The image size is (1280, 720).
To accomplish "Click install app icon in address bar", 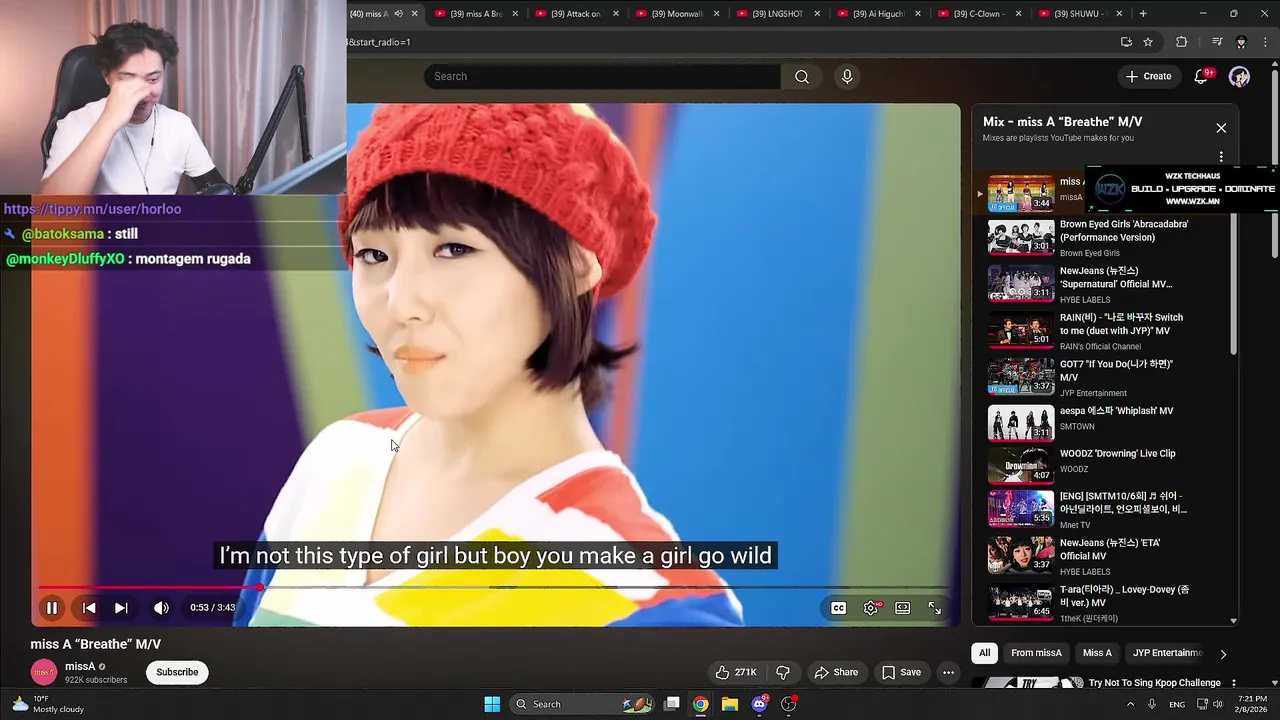I will click(1126, 42).
